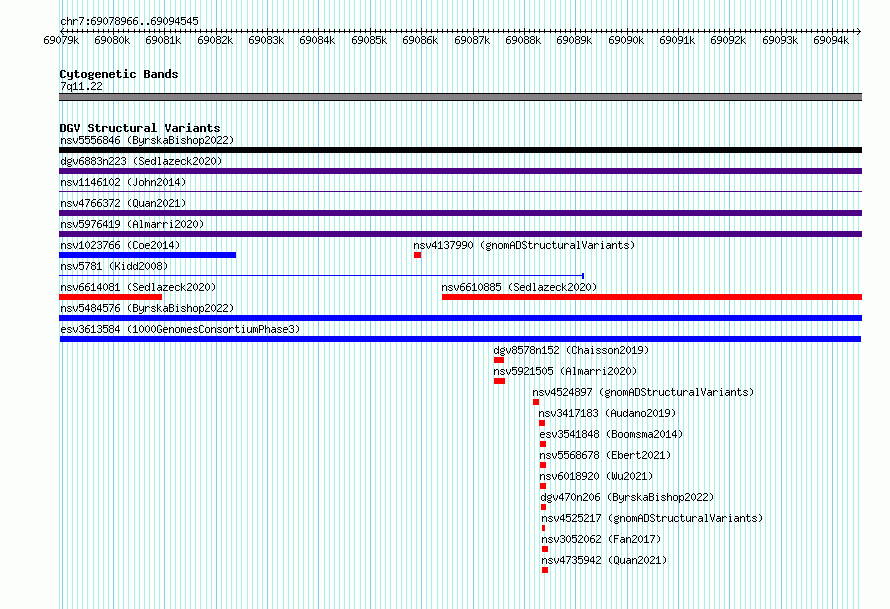This screenshot has height=609, width=890.
Task: Click the nsv5568678 (Ebert2021) red marker
Action: (x=543, y=465)
